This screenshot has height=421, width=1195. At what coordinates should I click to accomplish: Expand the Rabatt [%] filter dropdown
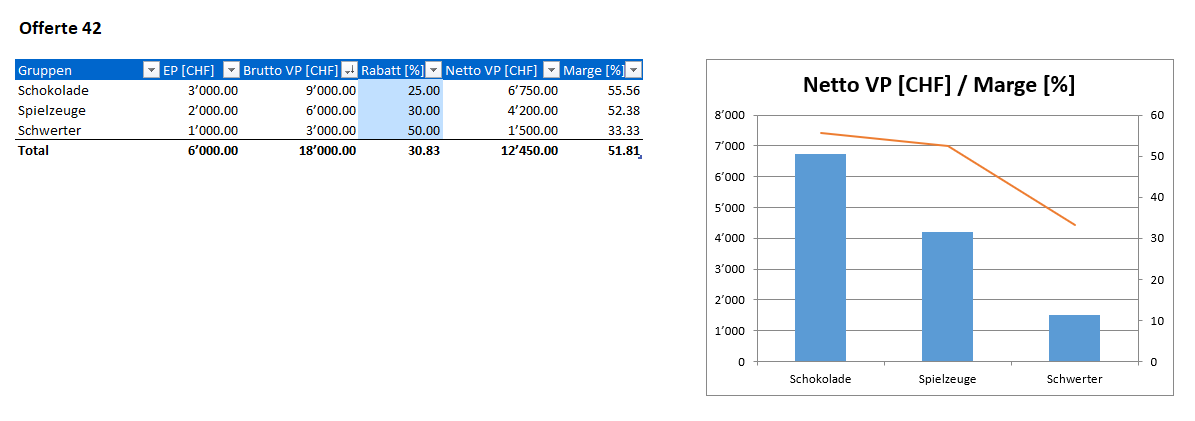tap(433, 70)
